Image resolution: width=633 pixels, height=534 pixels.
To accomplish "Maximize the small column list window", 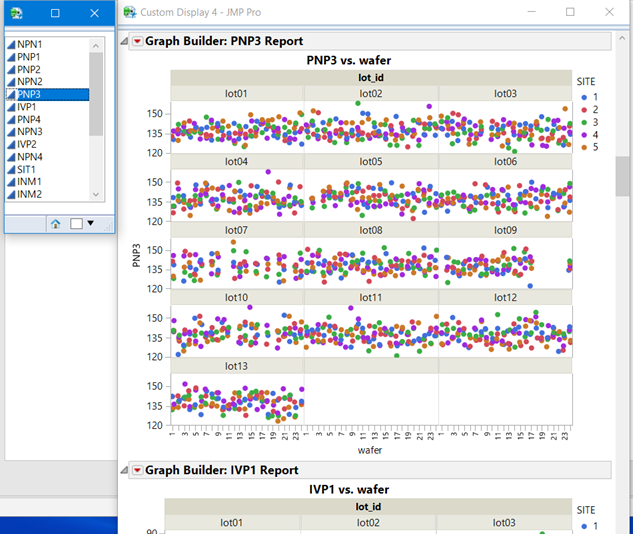I will (55, 13).
